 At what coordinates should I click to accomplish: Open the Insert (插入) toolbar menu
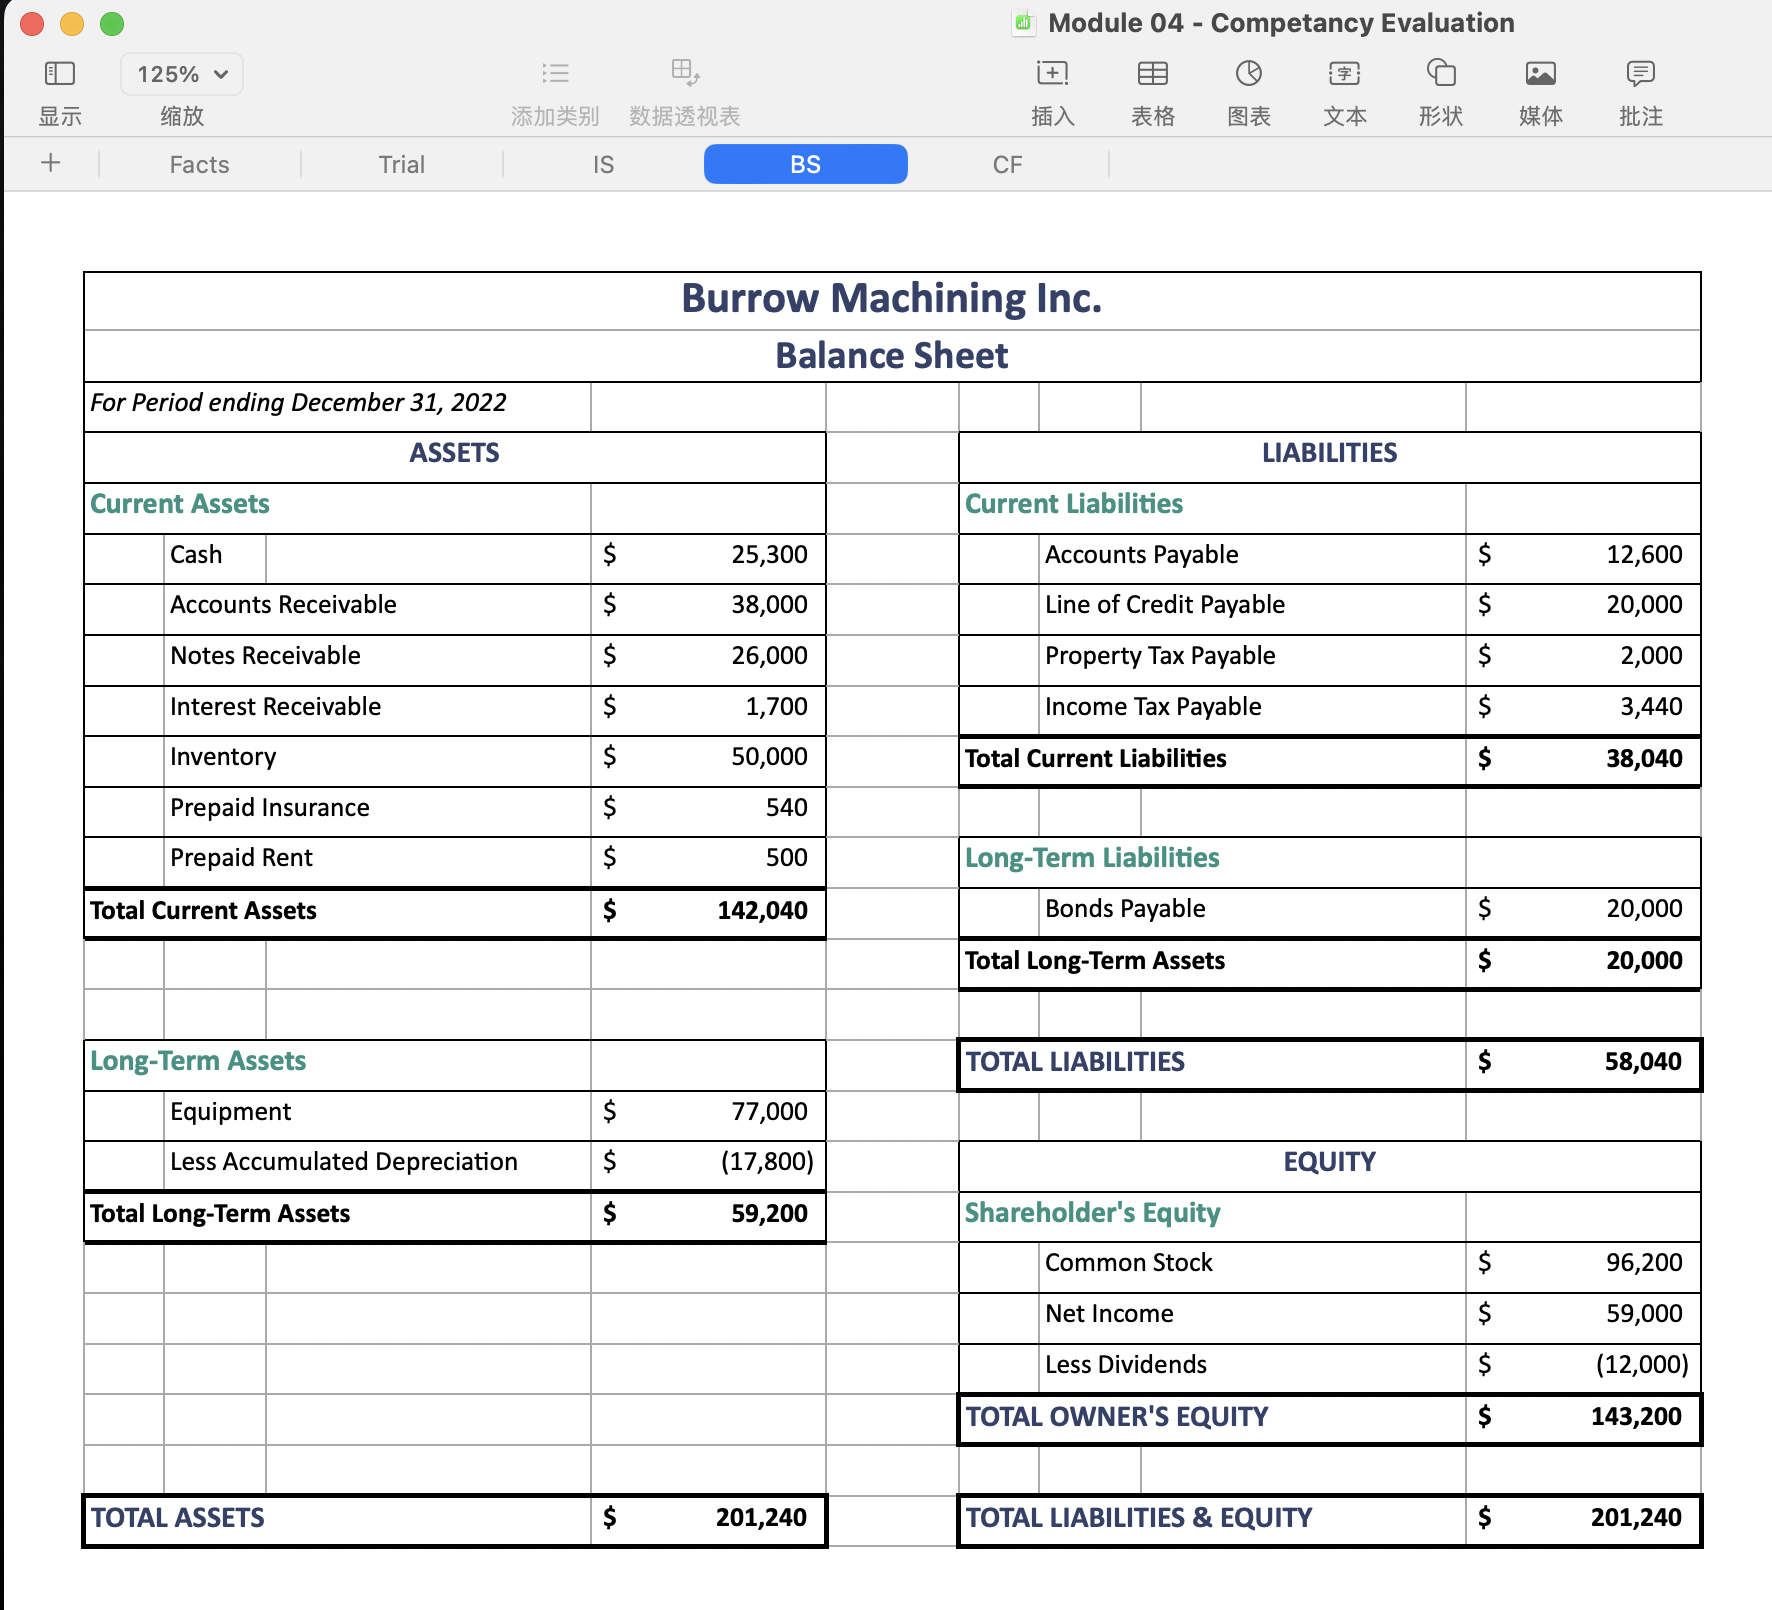click(x=1052, y=74)
